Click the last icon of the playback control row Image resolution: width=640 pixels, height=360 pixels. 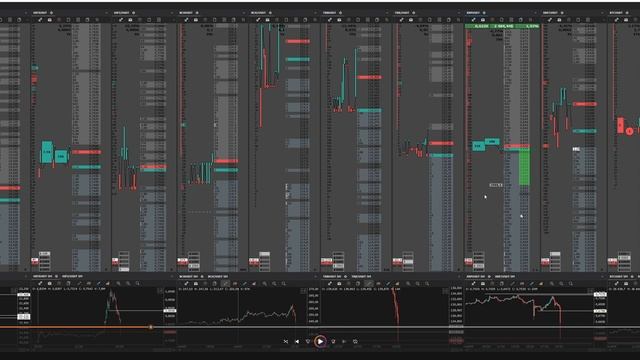pos(355,341)
